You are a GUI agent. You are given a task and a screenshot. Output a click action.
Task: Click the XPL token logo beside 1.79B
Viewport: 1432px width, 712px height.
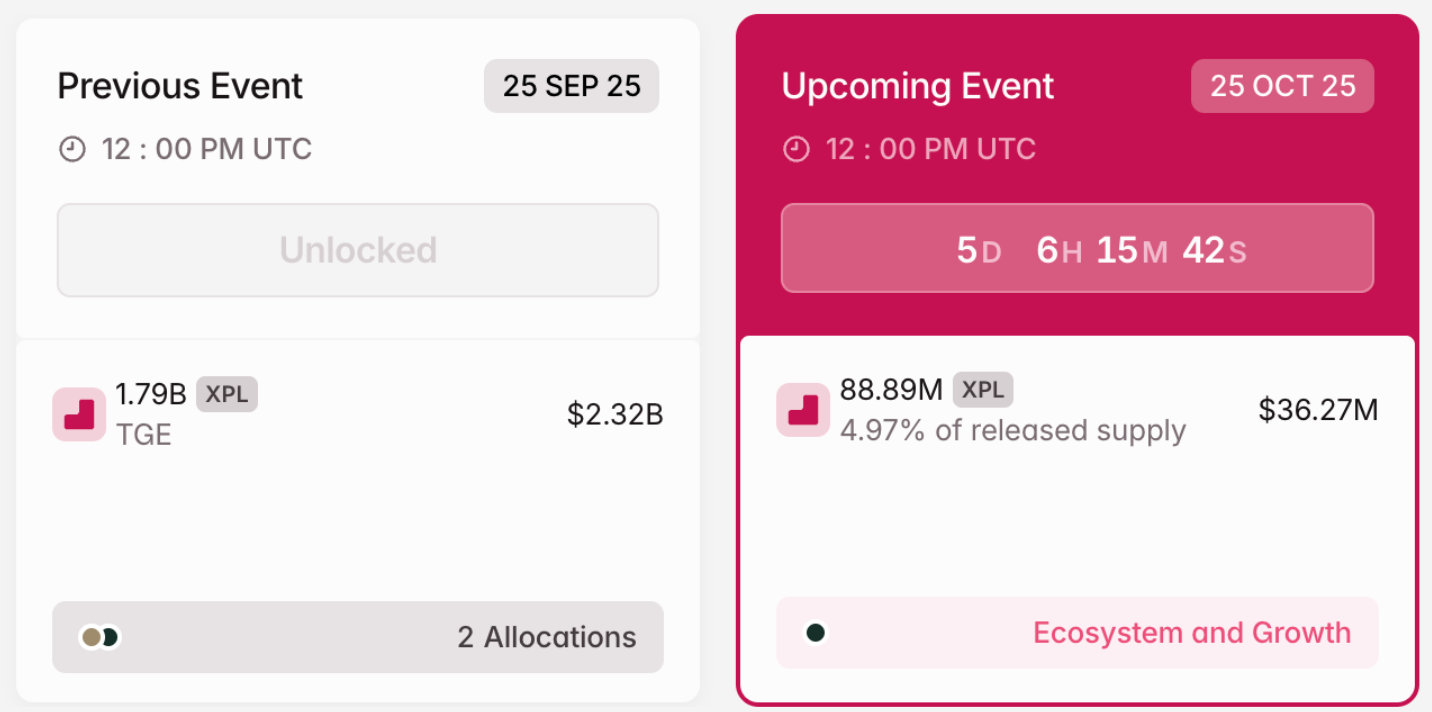pyautogui.click(x=79, y=414)
